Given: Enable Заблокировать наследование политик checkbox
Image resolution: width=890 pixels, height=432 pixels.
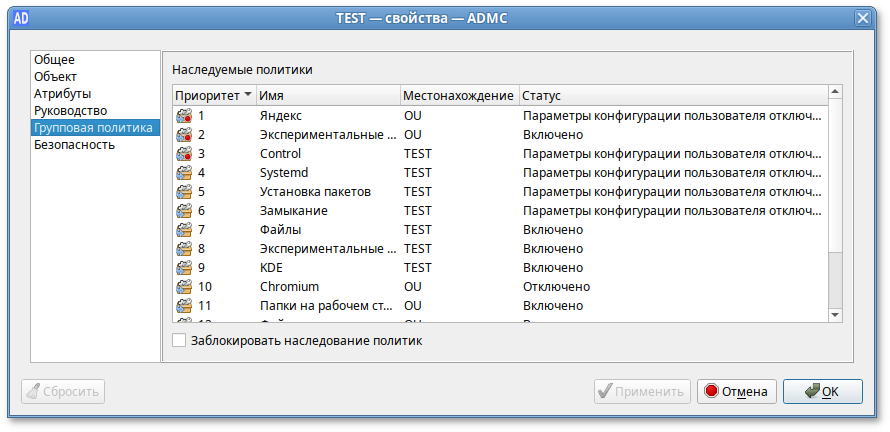Looking at the screenshot, I should [179, 341].
